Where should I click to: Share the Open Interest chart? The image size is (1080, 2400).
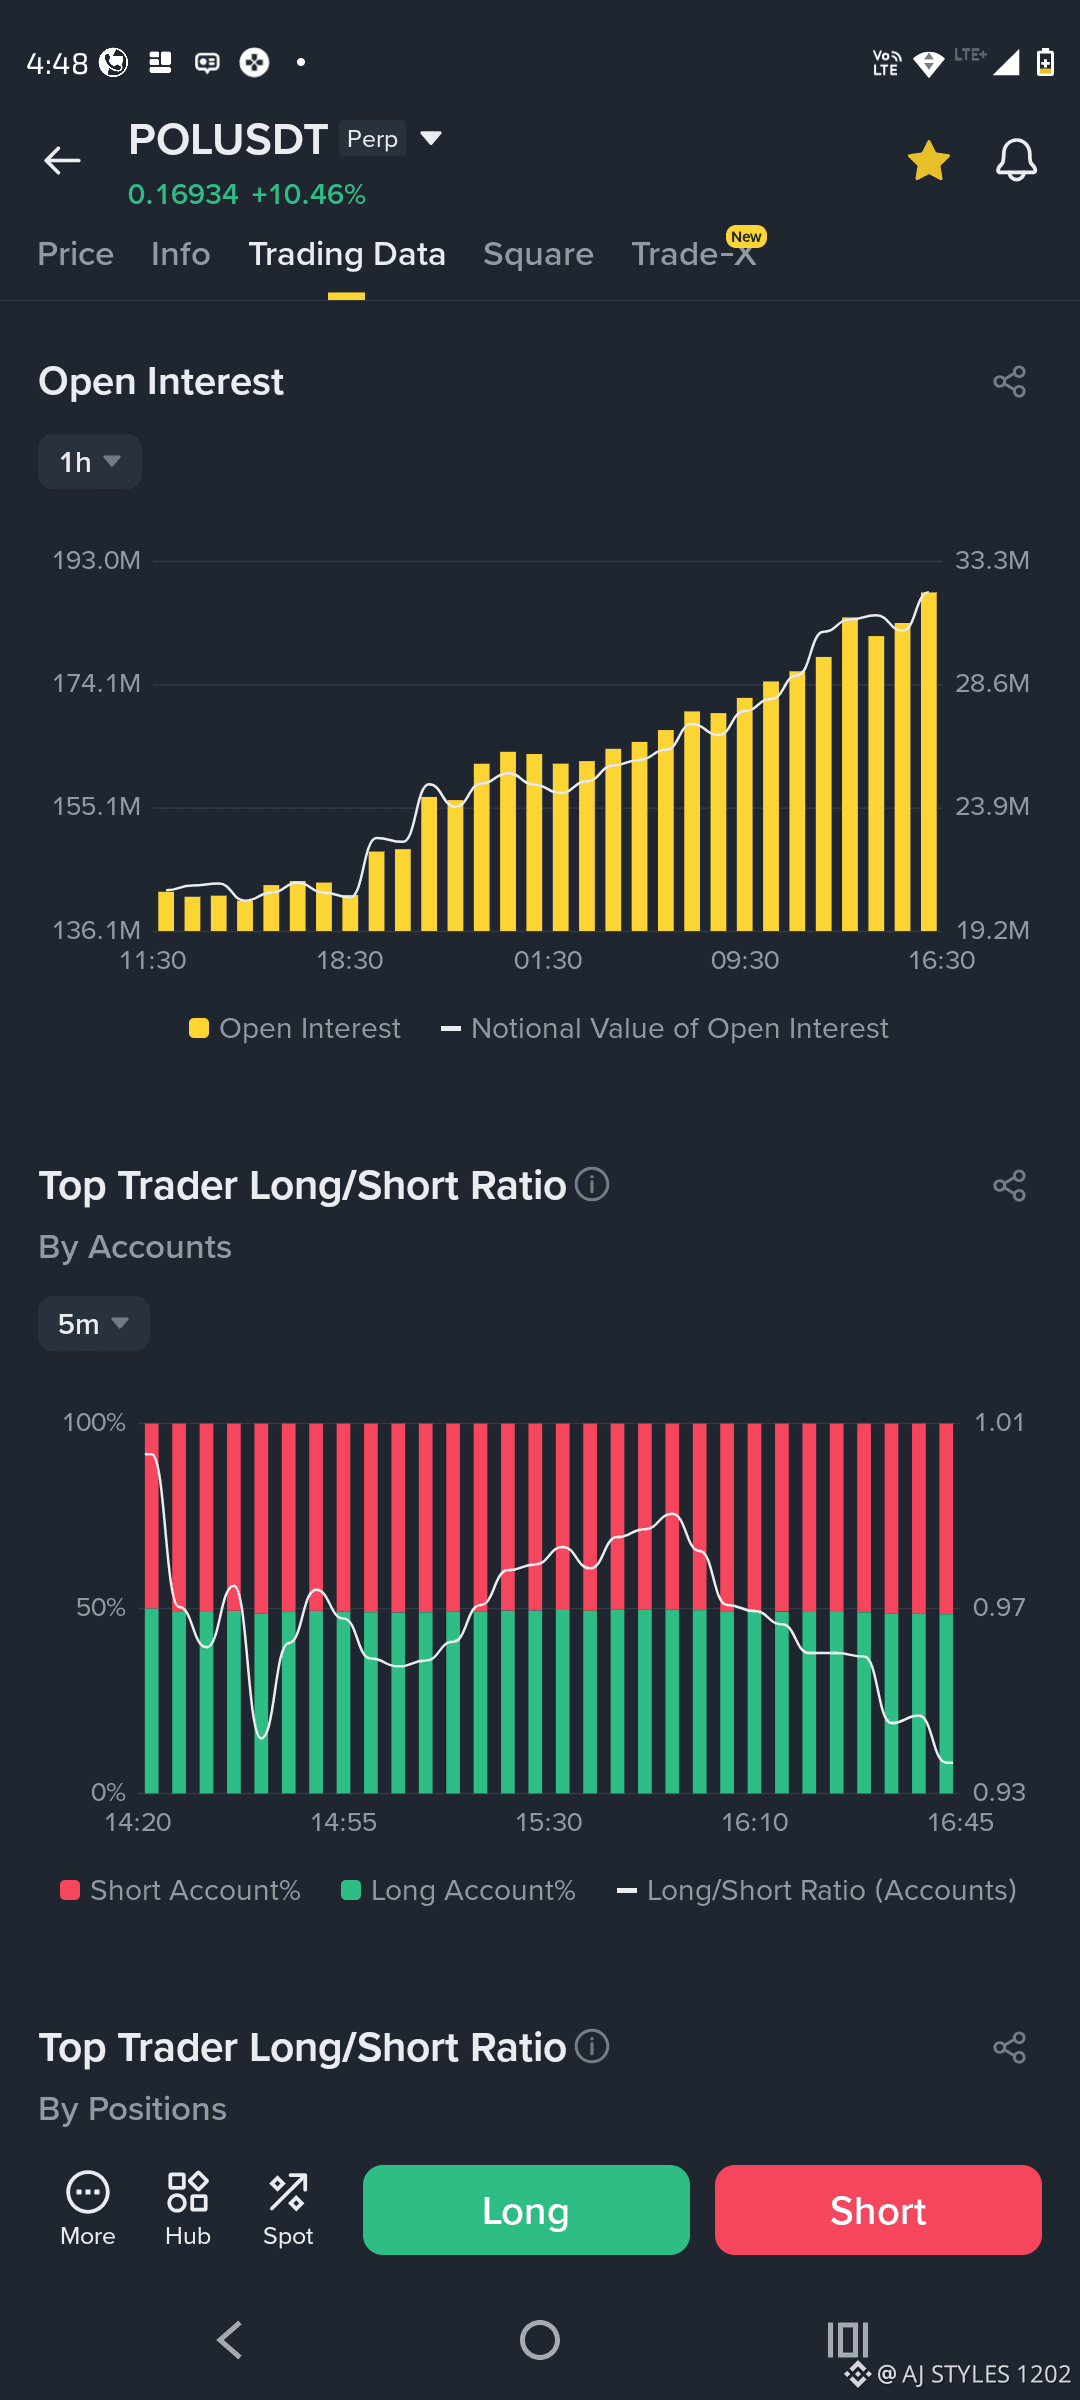(1009, 381)
